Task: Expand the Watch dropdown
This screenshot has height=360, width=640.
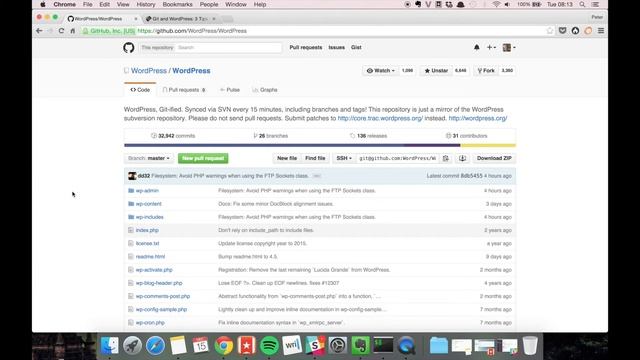Action: pyautogui.click(x=380, y=71)
